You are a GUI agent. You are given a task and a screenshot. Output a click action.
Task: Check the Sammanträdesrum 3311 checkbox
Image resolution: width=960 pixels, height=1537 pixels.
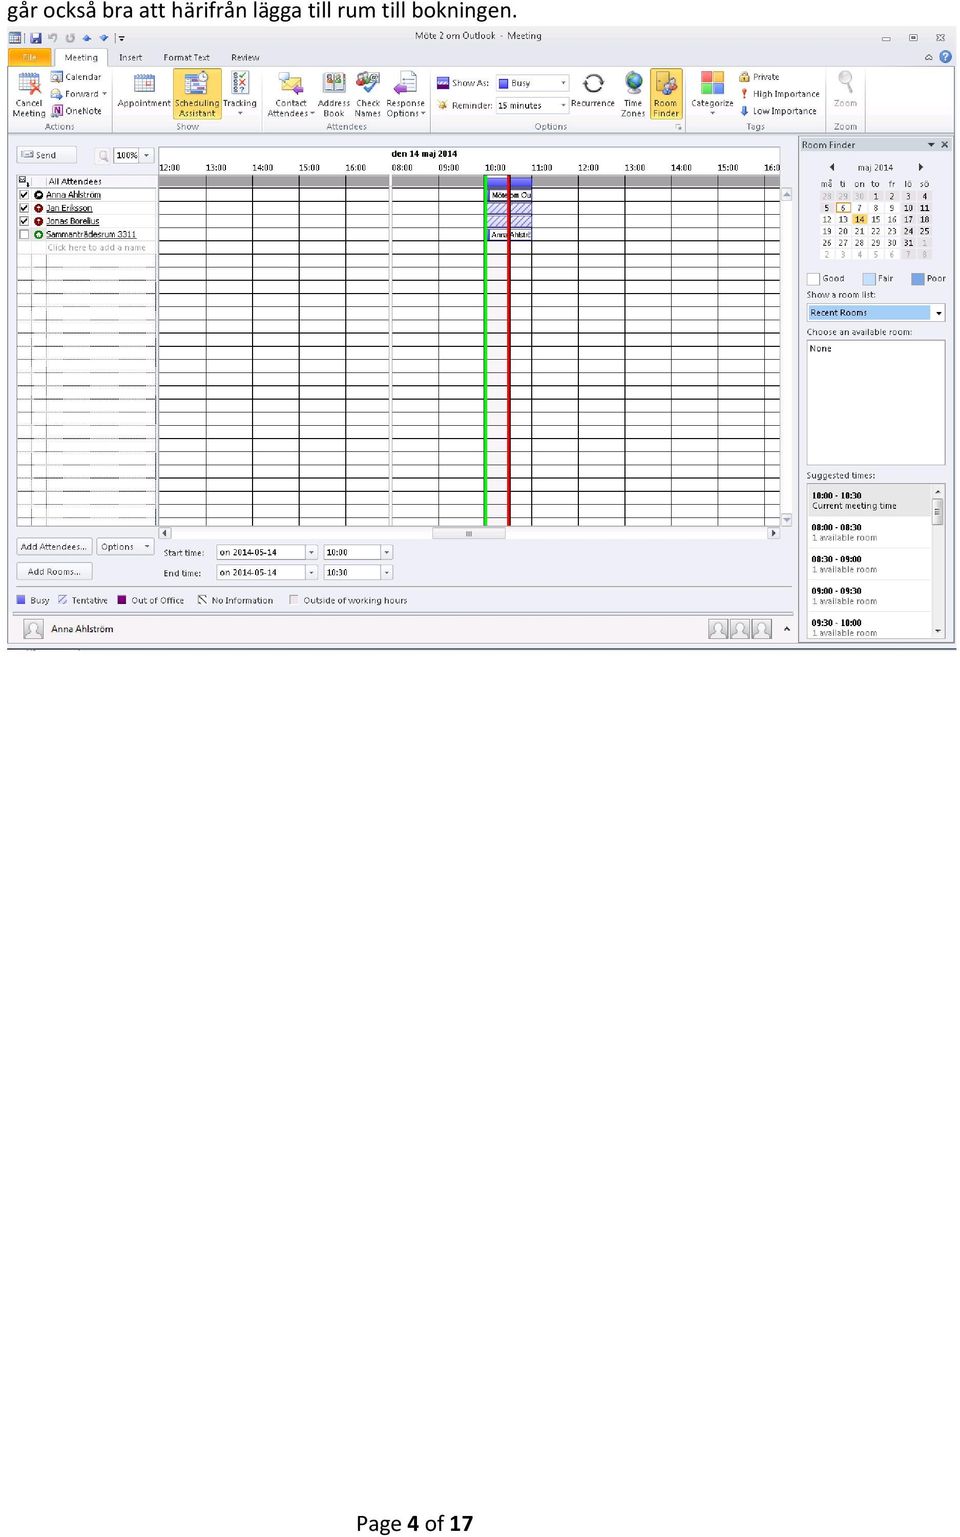[x=24, y=234]
